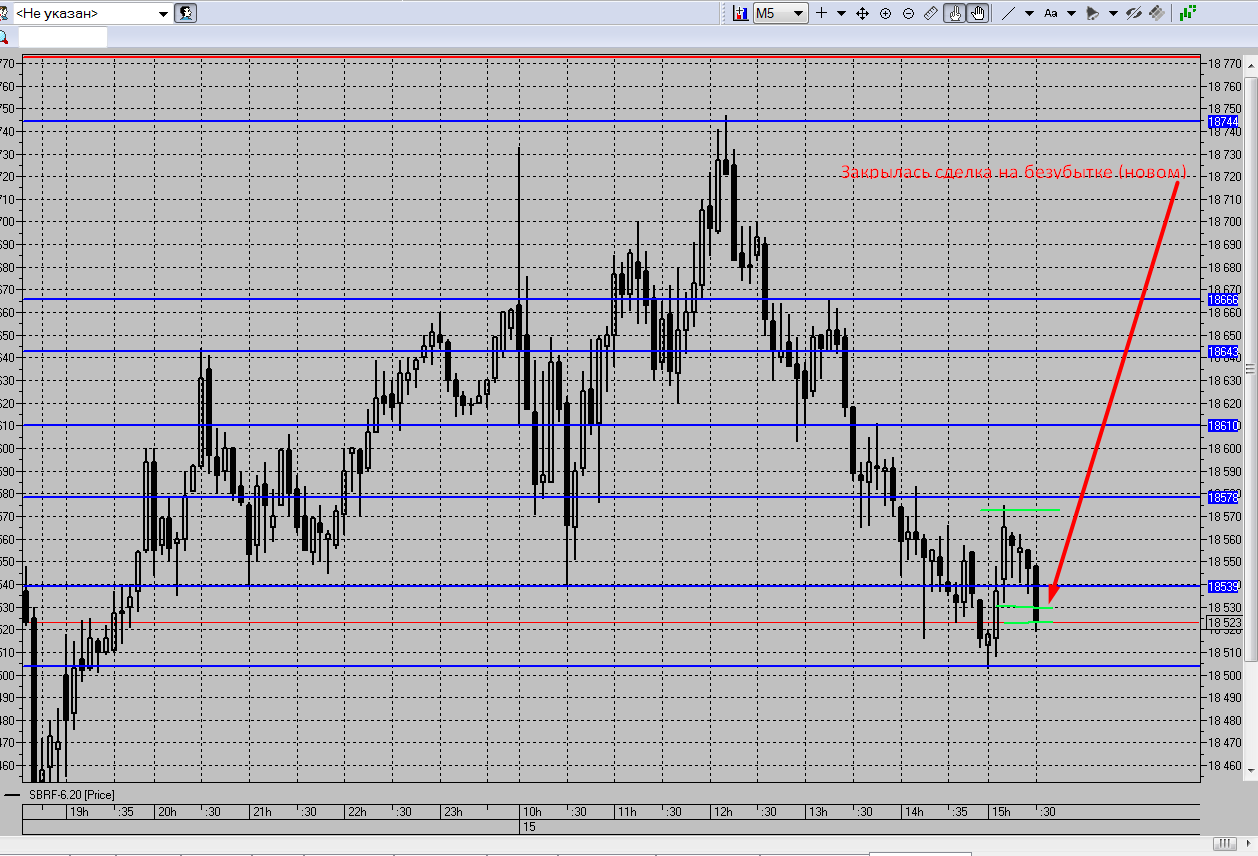Open the chart type settings icon
Image resolution: width=1258 pixels, height=856 pixels.
tap(741, 13)
